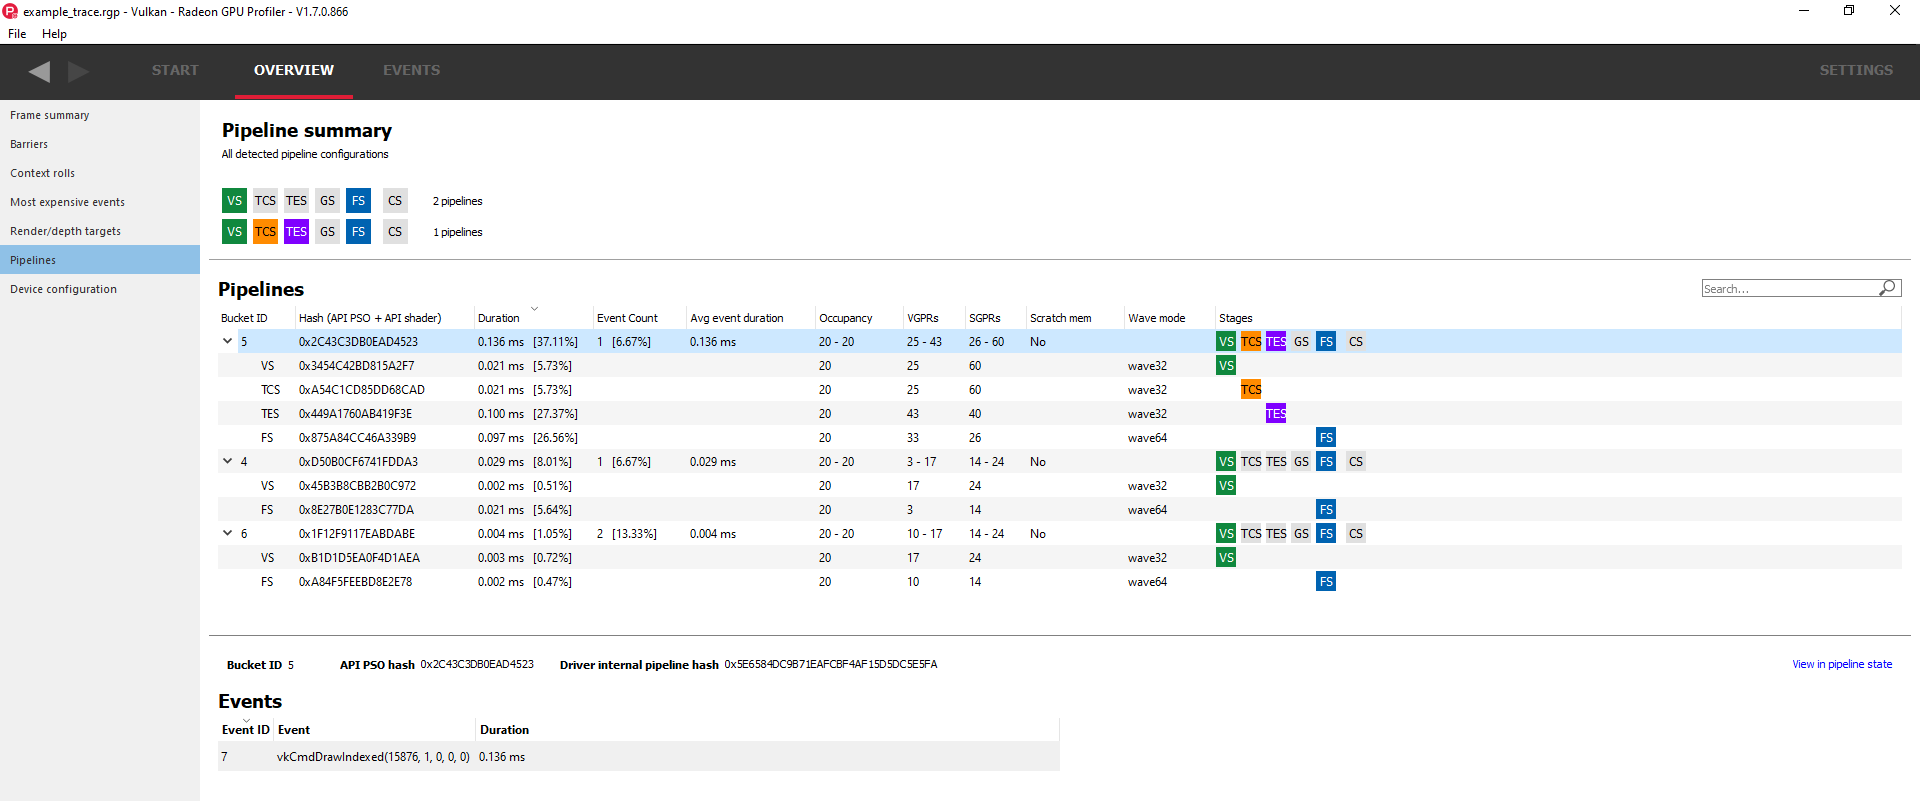Click the back navigation arrow
The image size is (1920, 801).
coord(40,71)
